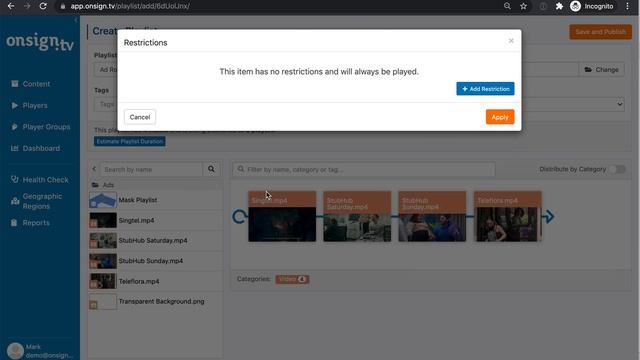This screenshot has width=640, height=360.
Task: Open Content in the sidebar
Action: (x=36, y=84)
